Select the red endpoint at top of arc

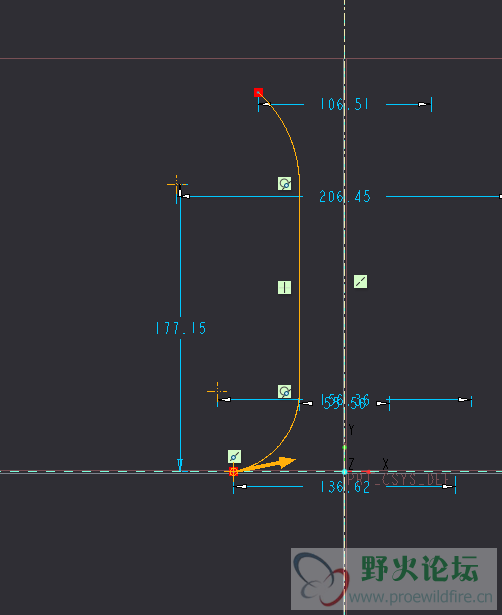tap(258, 93)
